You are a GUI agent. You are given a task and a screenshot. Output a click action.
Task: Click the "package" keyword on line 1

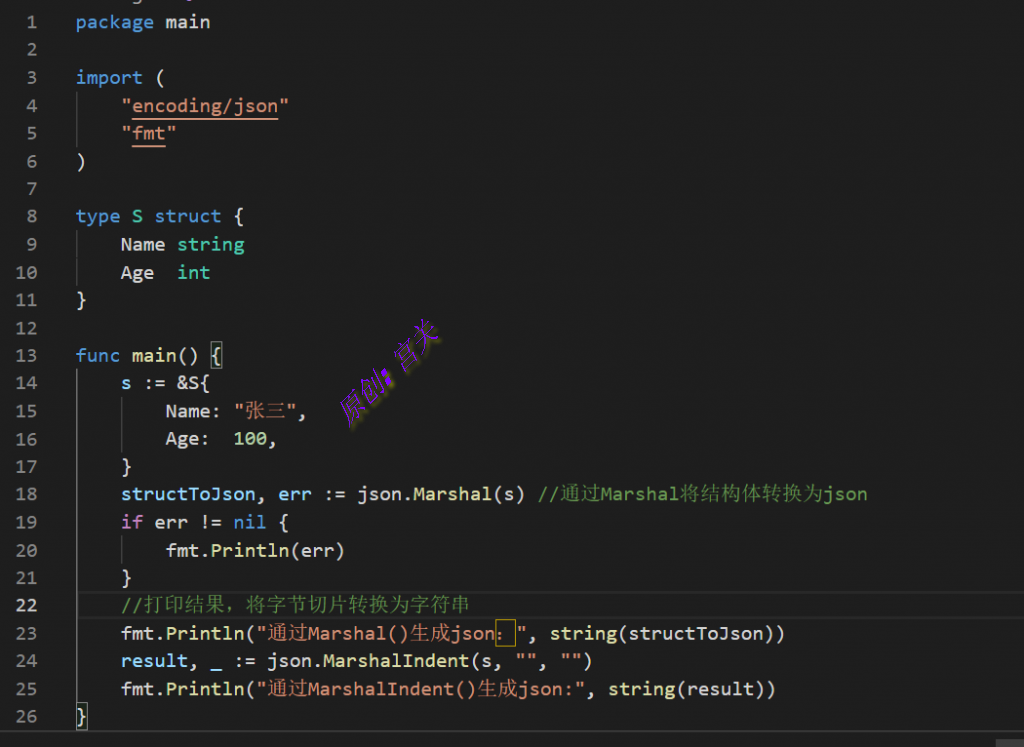(x=114, y=22)
